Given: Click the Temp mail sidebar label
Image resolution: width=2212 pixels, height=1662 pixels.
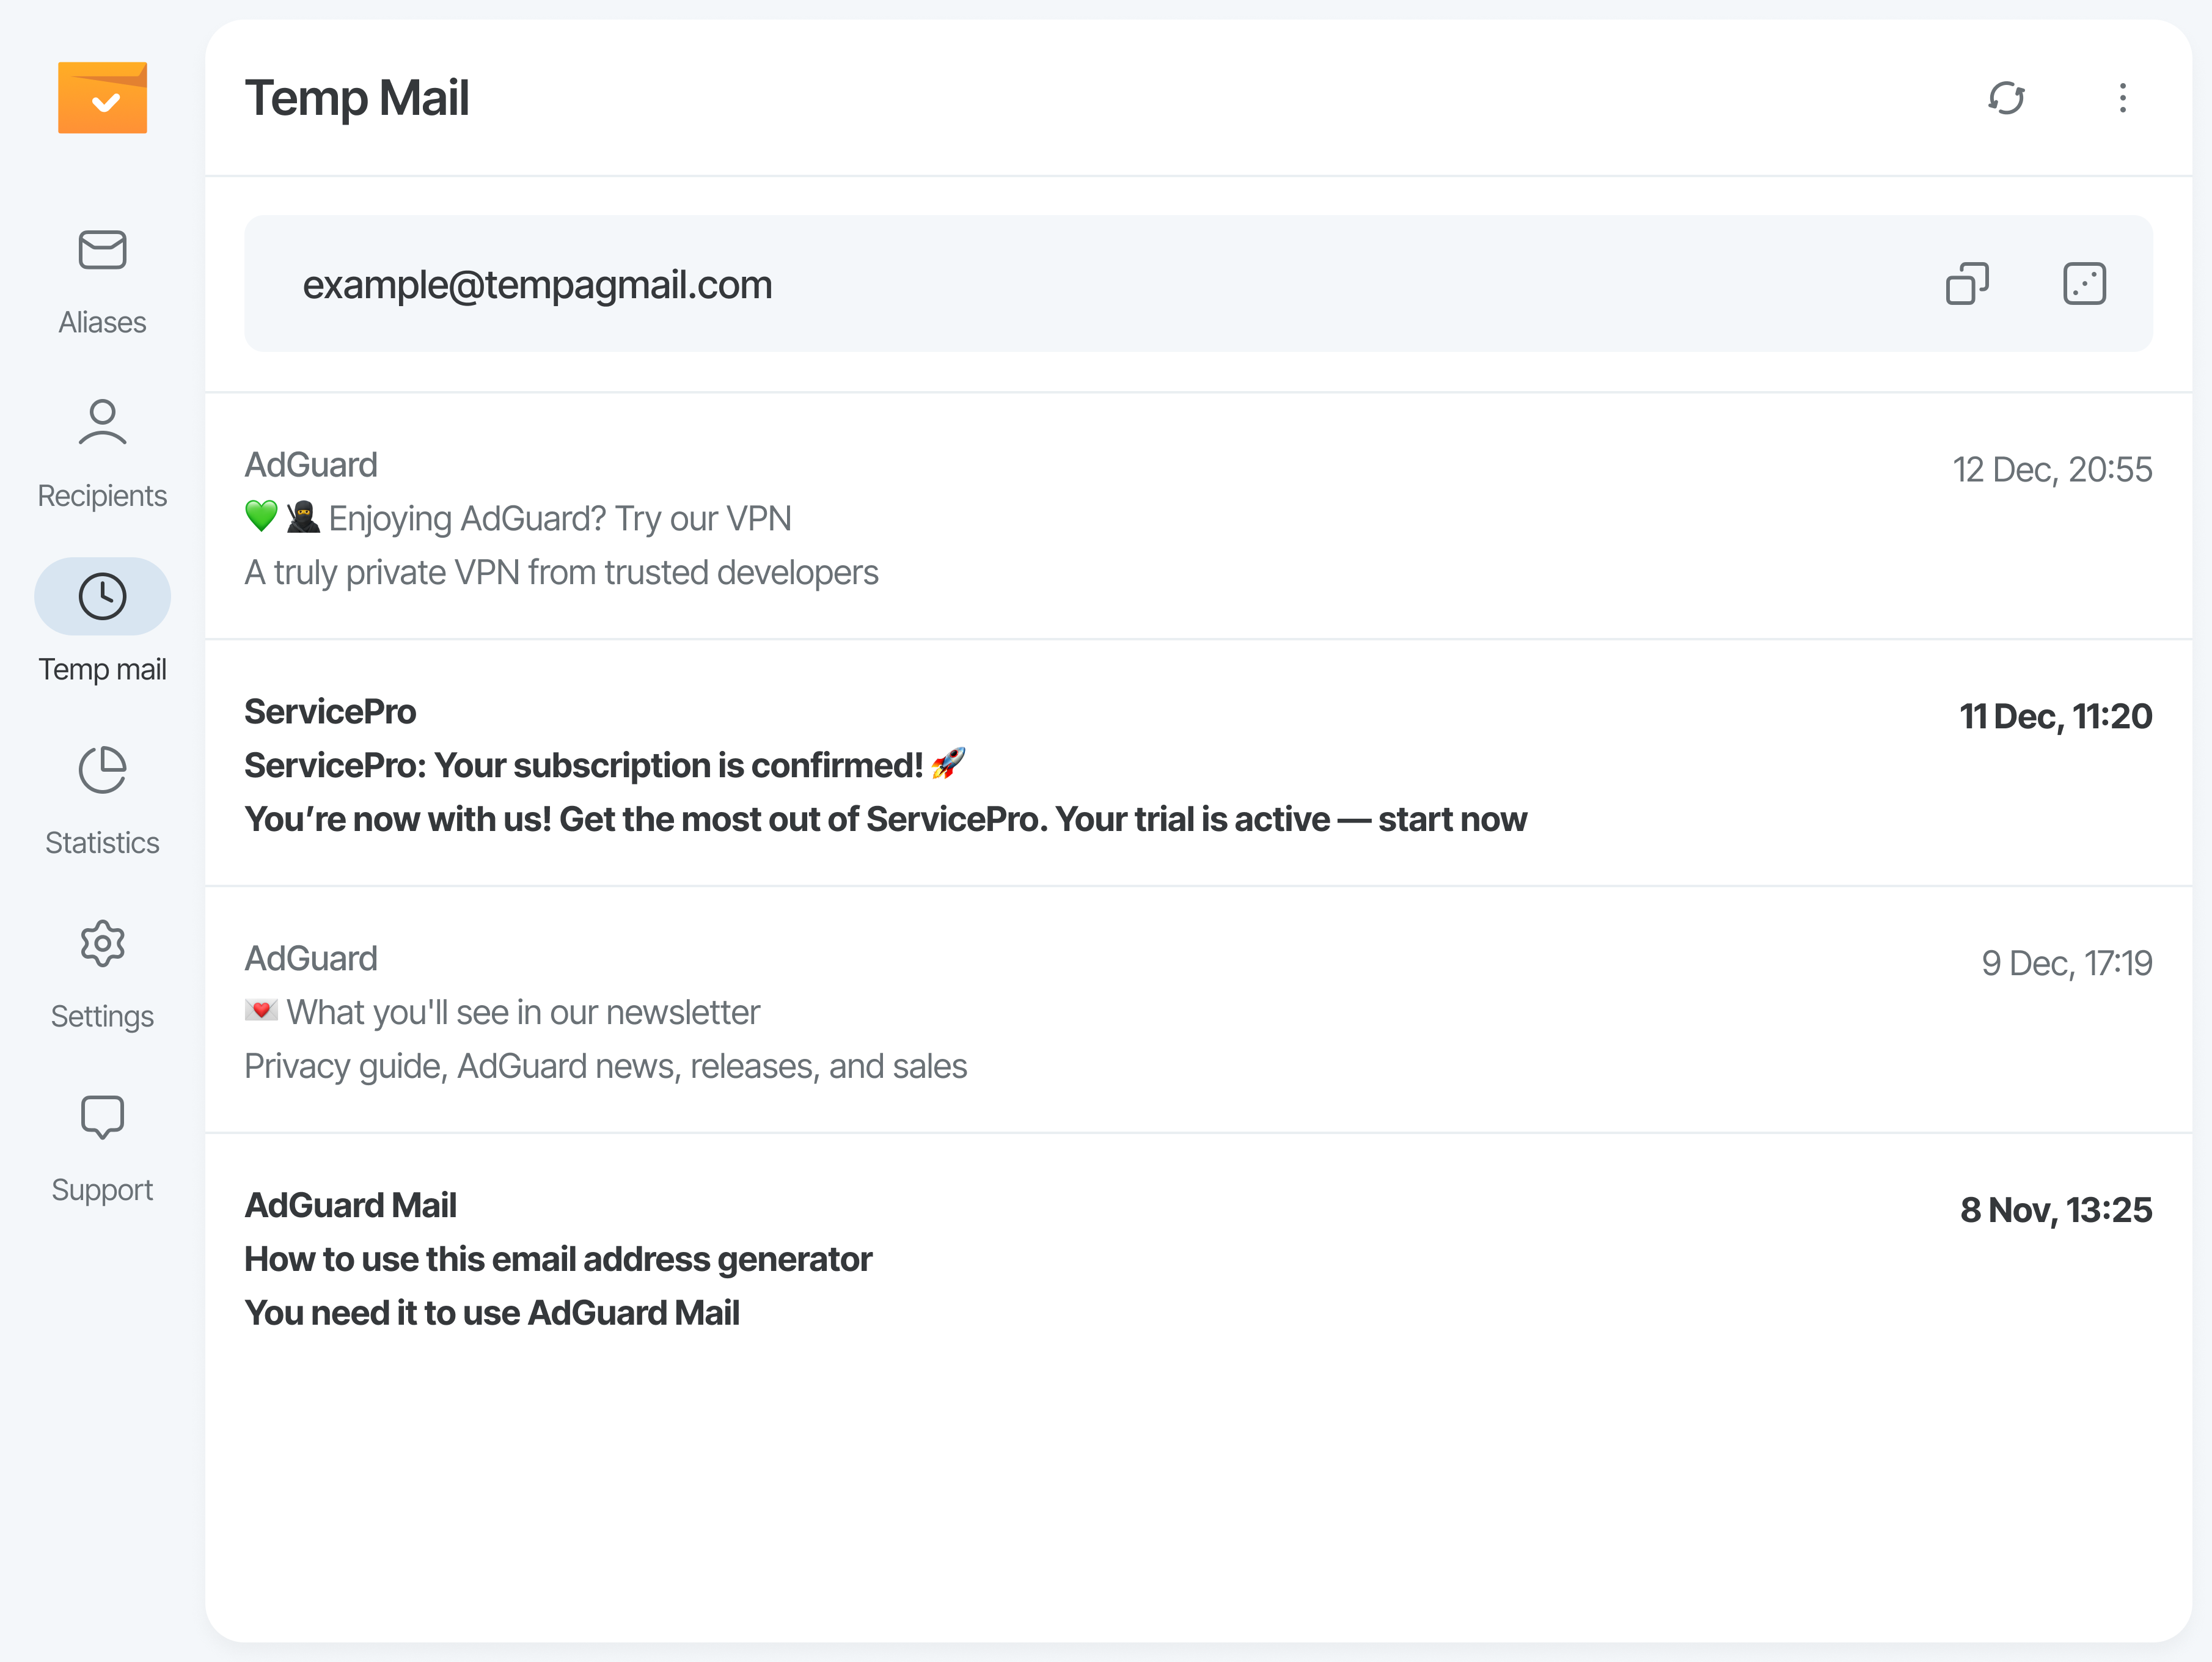Looking at the screenshot, I should pyautogui.click(x=102, y=669).
